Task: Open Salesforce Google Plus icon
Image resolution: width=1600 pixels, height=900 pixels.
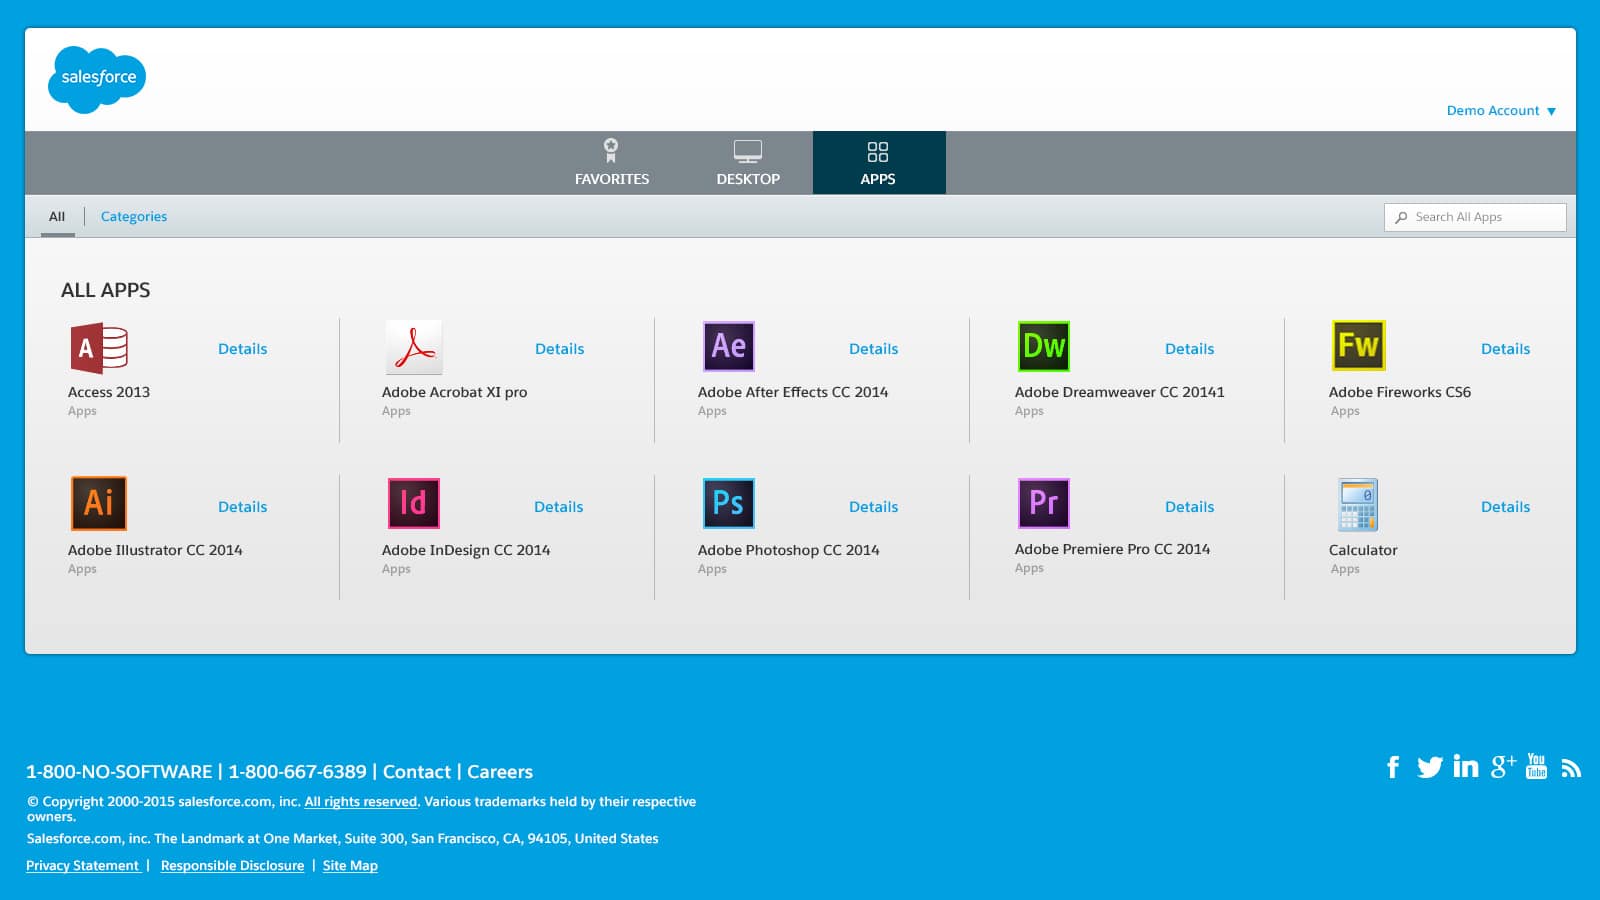Action: 1503,766
